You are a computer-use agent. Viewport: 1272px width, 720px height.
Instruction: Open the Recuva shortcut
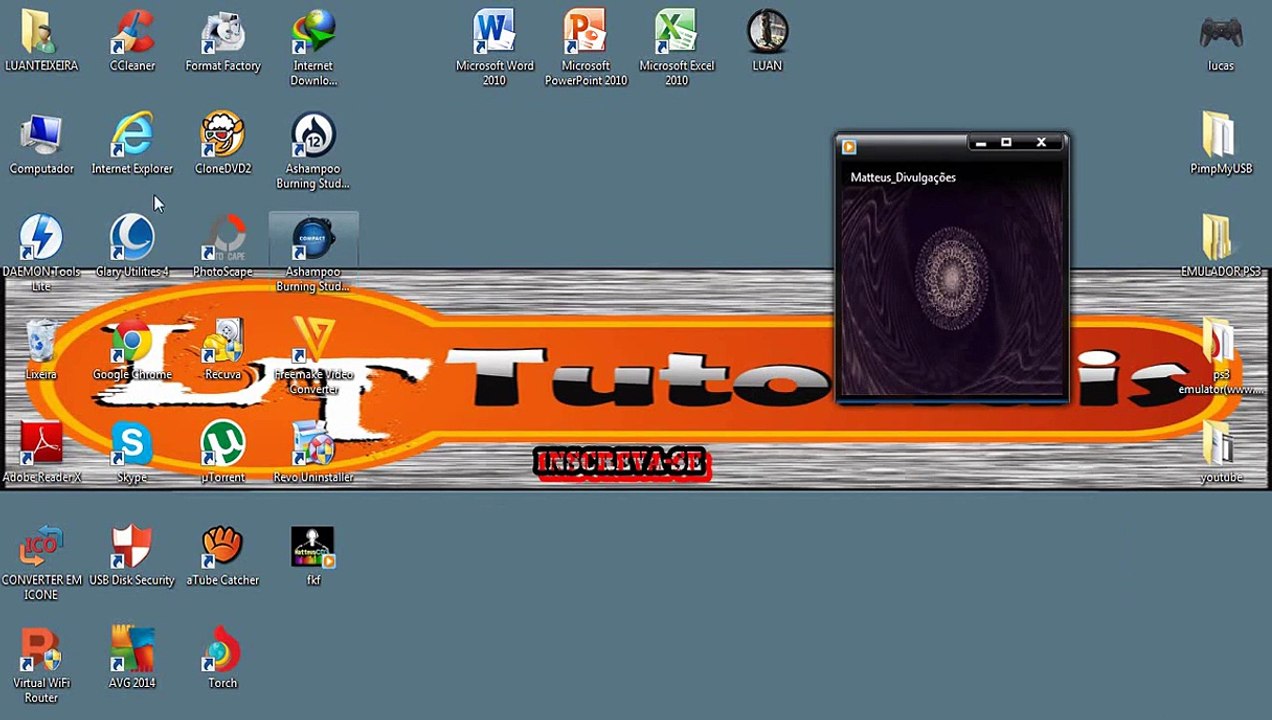coord(223,349)
